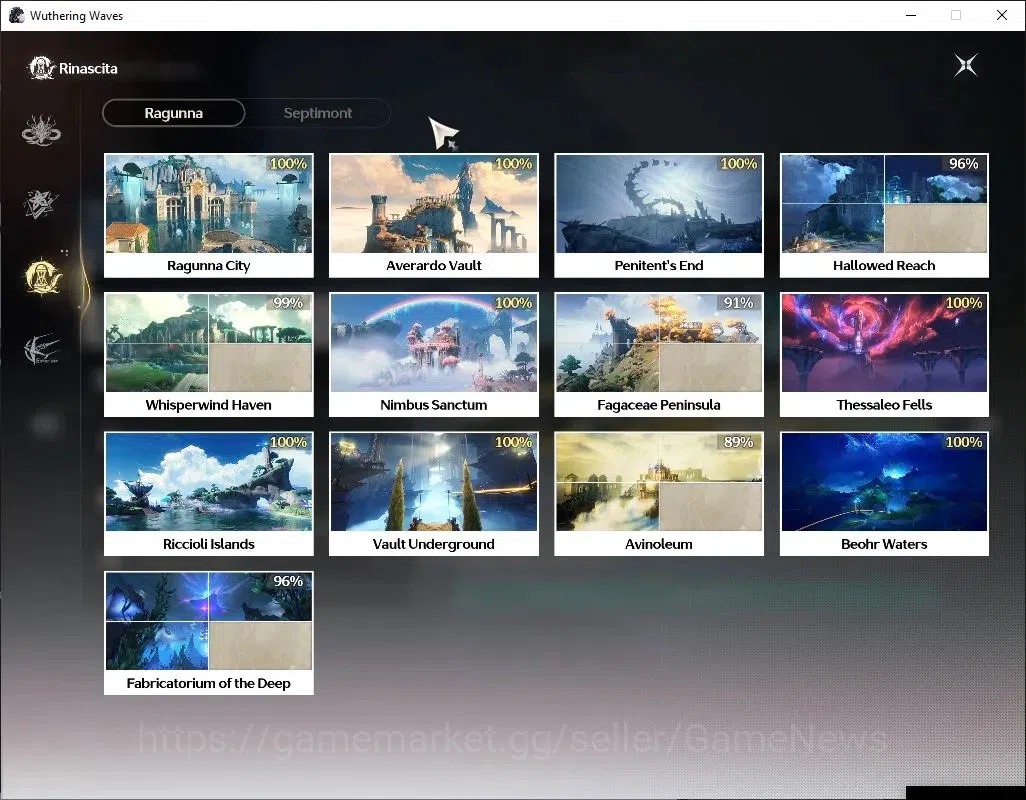
Task: Select the highlighted golden Rinascita sidebar icon
Action: click(43, 276)
